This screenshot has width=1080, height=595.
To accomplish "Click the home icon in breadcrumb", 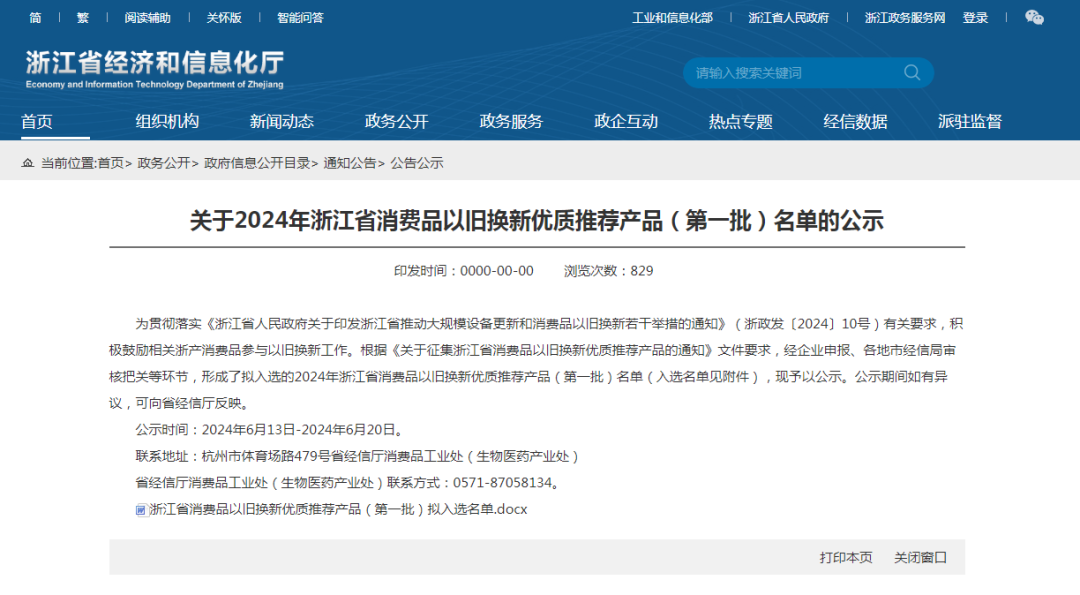I will tap(27, 163).
